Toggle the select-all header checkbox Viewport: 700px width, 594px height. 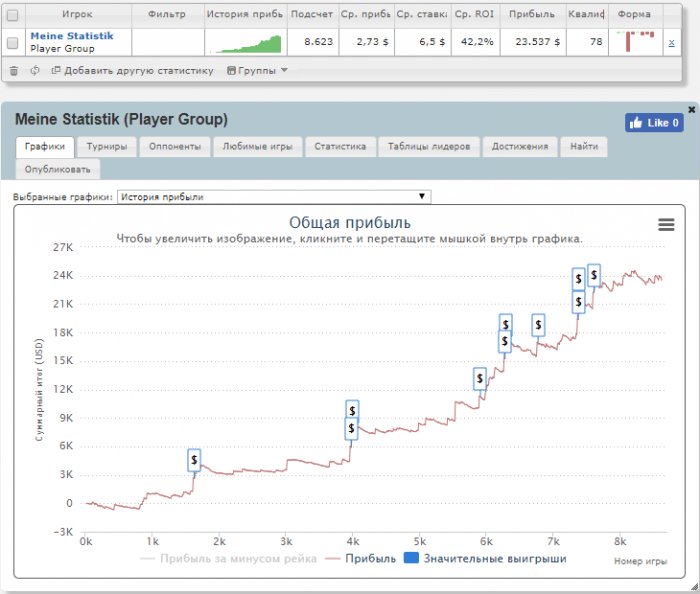(x=12, y=15)
